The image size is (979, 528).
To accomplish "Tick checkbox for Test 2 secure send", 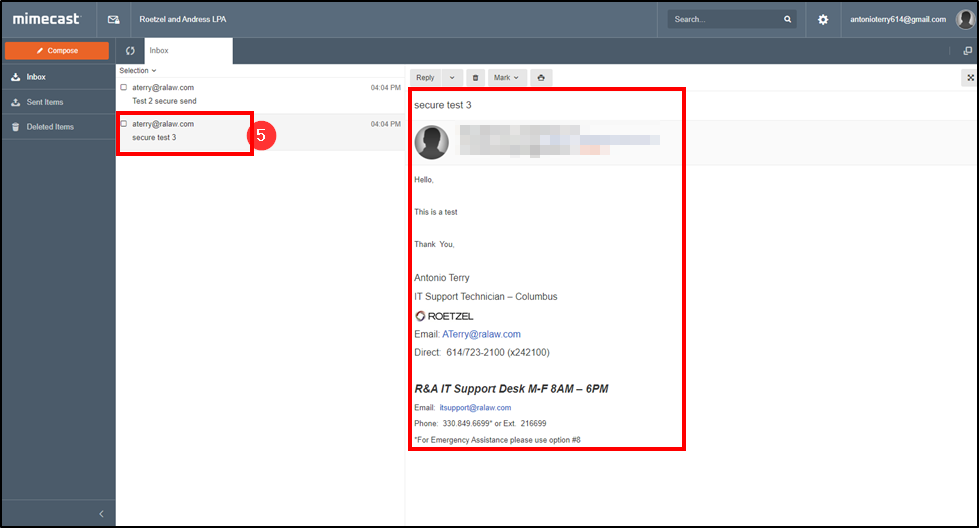I will point(124,87).
